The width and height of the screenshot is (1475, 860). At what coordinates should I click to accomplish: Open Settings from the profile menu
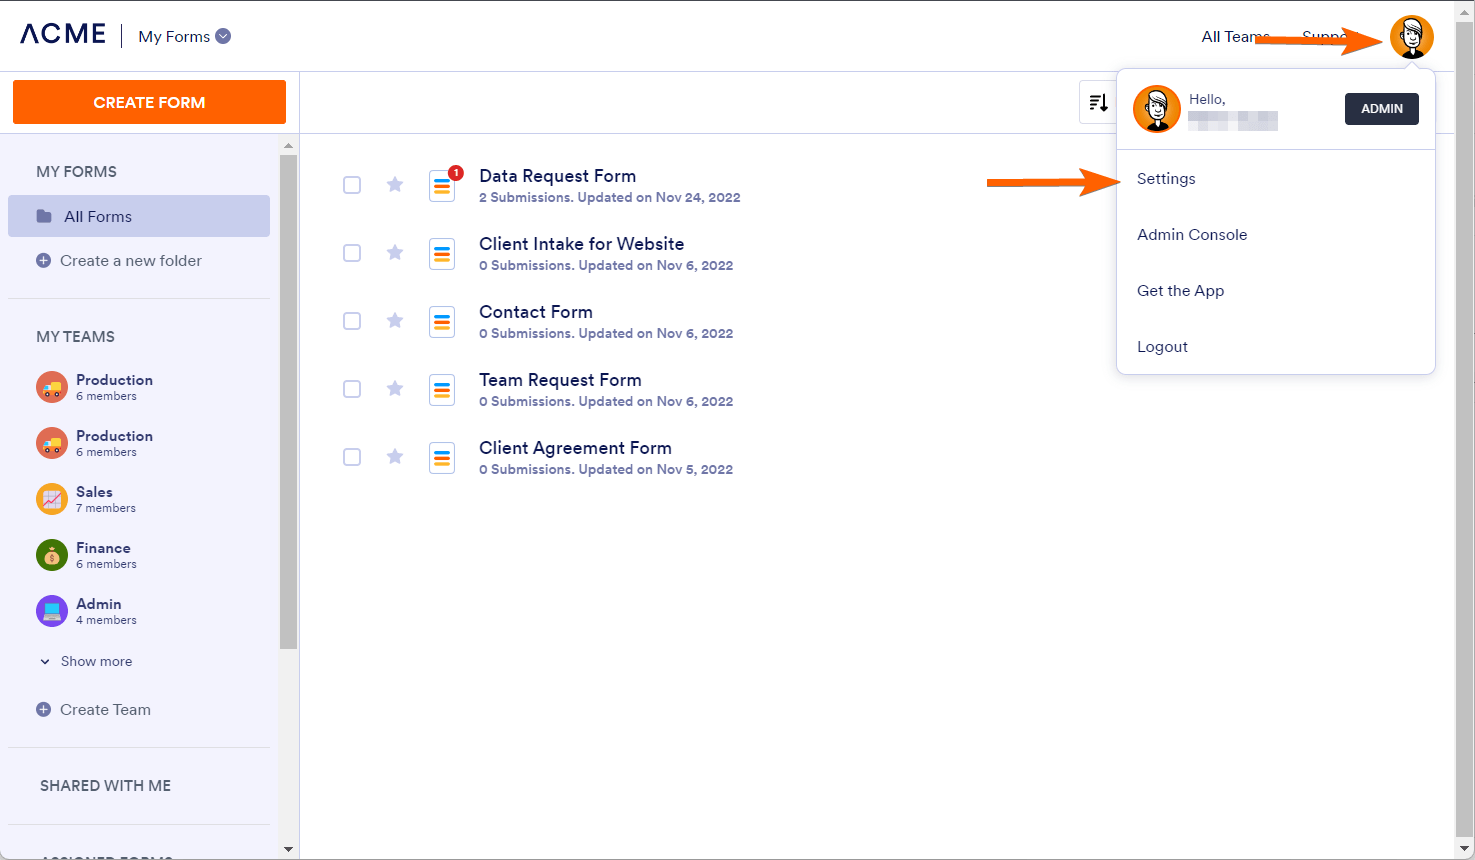pyautogui.click(x=1166, y=179)
